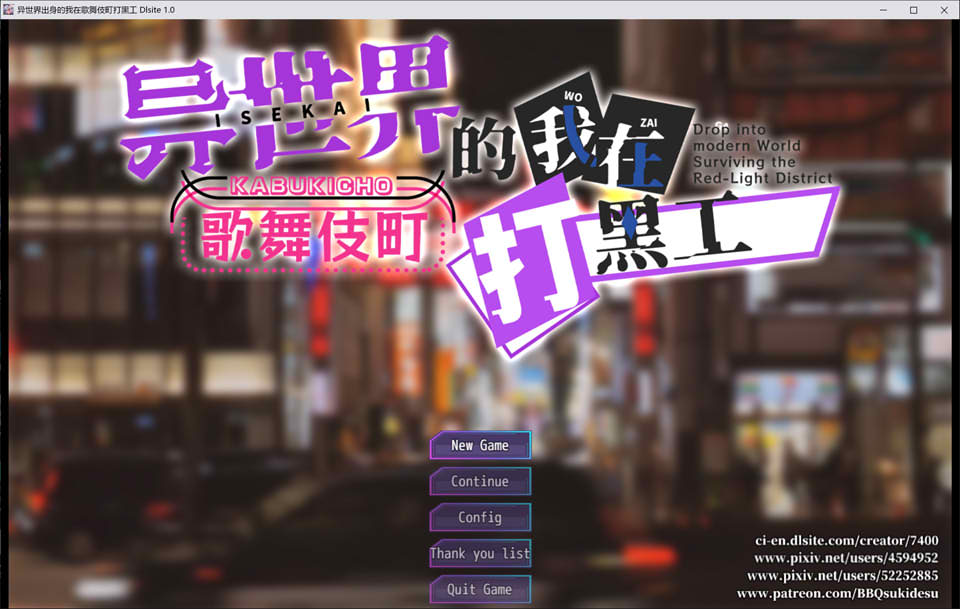
Task: Maximize the game window
Action: pyautogui.click(x=913, y=10)
